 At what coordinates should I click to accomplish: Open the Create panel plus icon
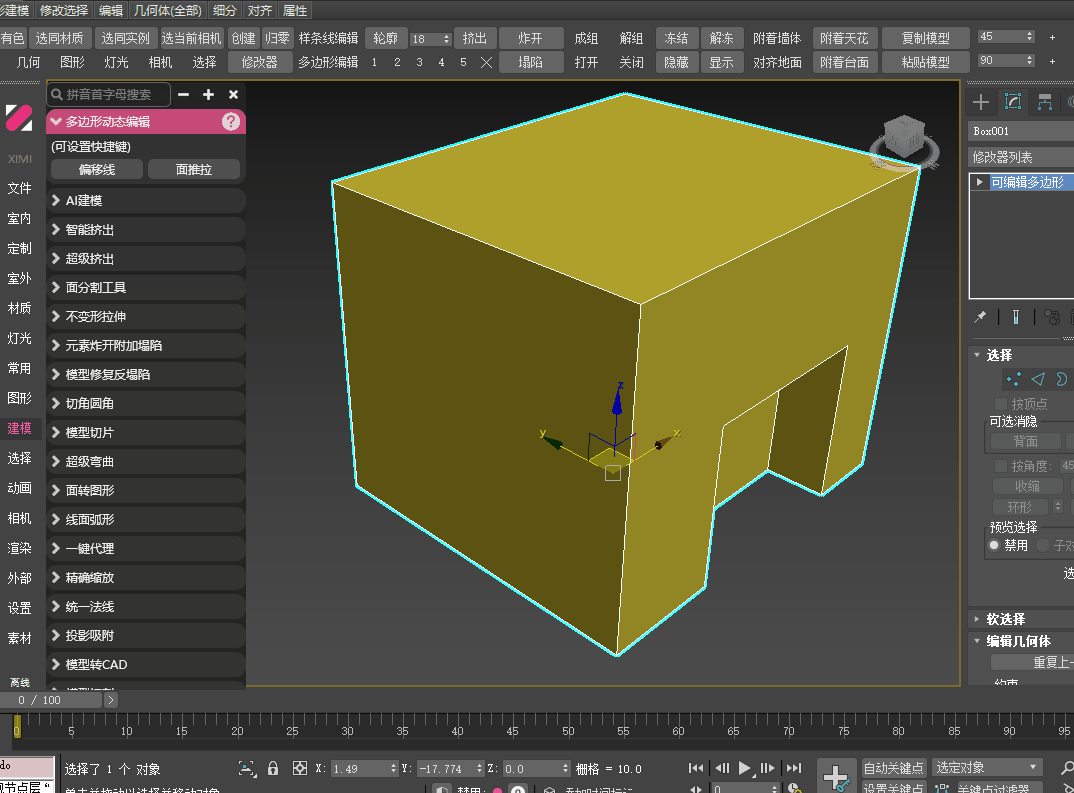[981, 102]
